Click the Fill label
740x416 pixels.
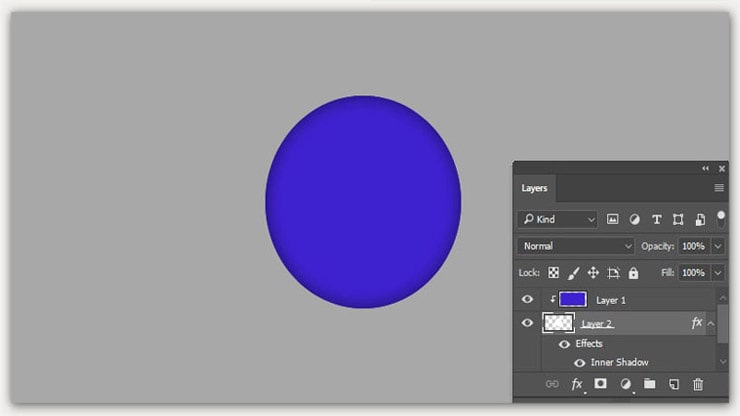pyautogui.click(x=667, y=272)
